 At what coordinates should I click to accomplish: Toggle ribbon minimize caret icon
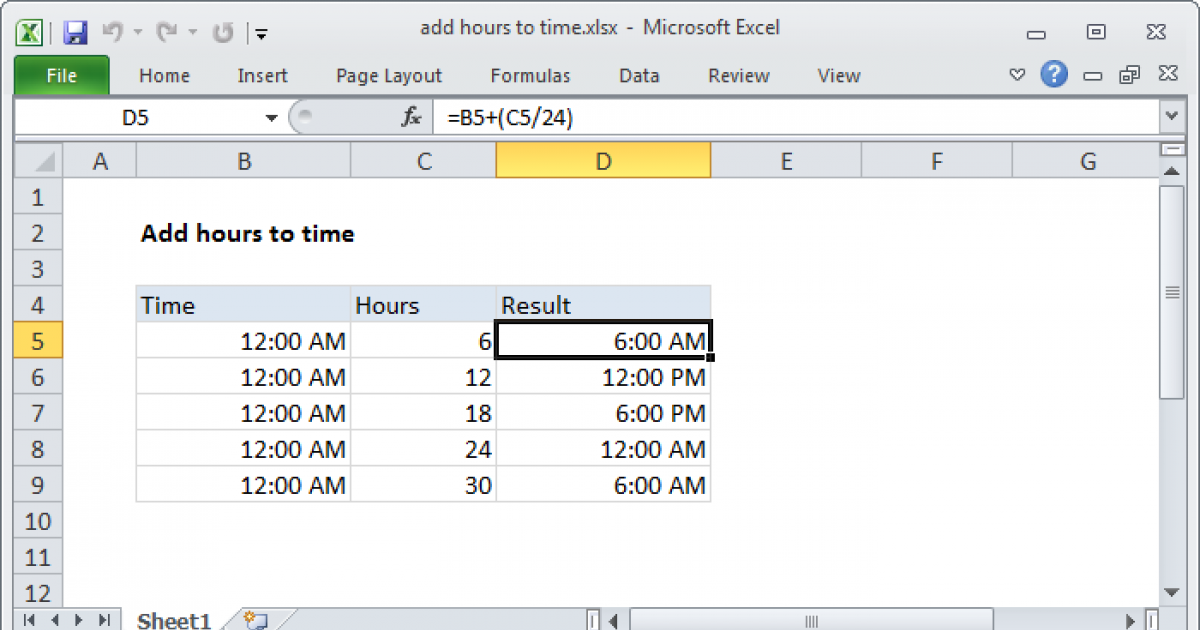(x=1018, y=75)
